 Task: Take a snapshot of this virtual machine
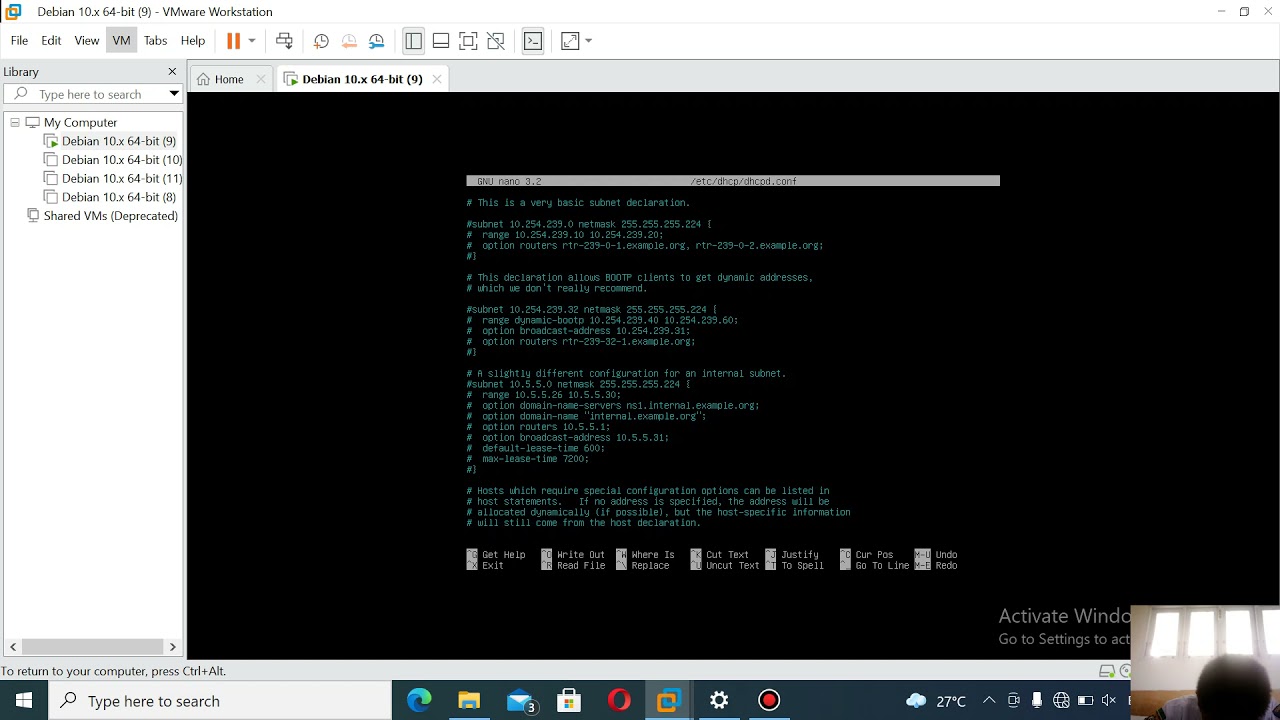[x=321, y=41]
